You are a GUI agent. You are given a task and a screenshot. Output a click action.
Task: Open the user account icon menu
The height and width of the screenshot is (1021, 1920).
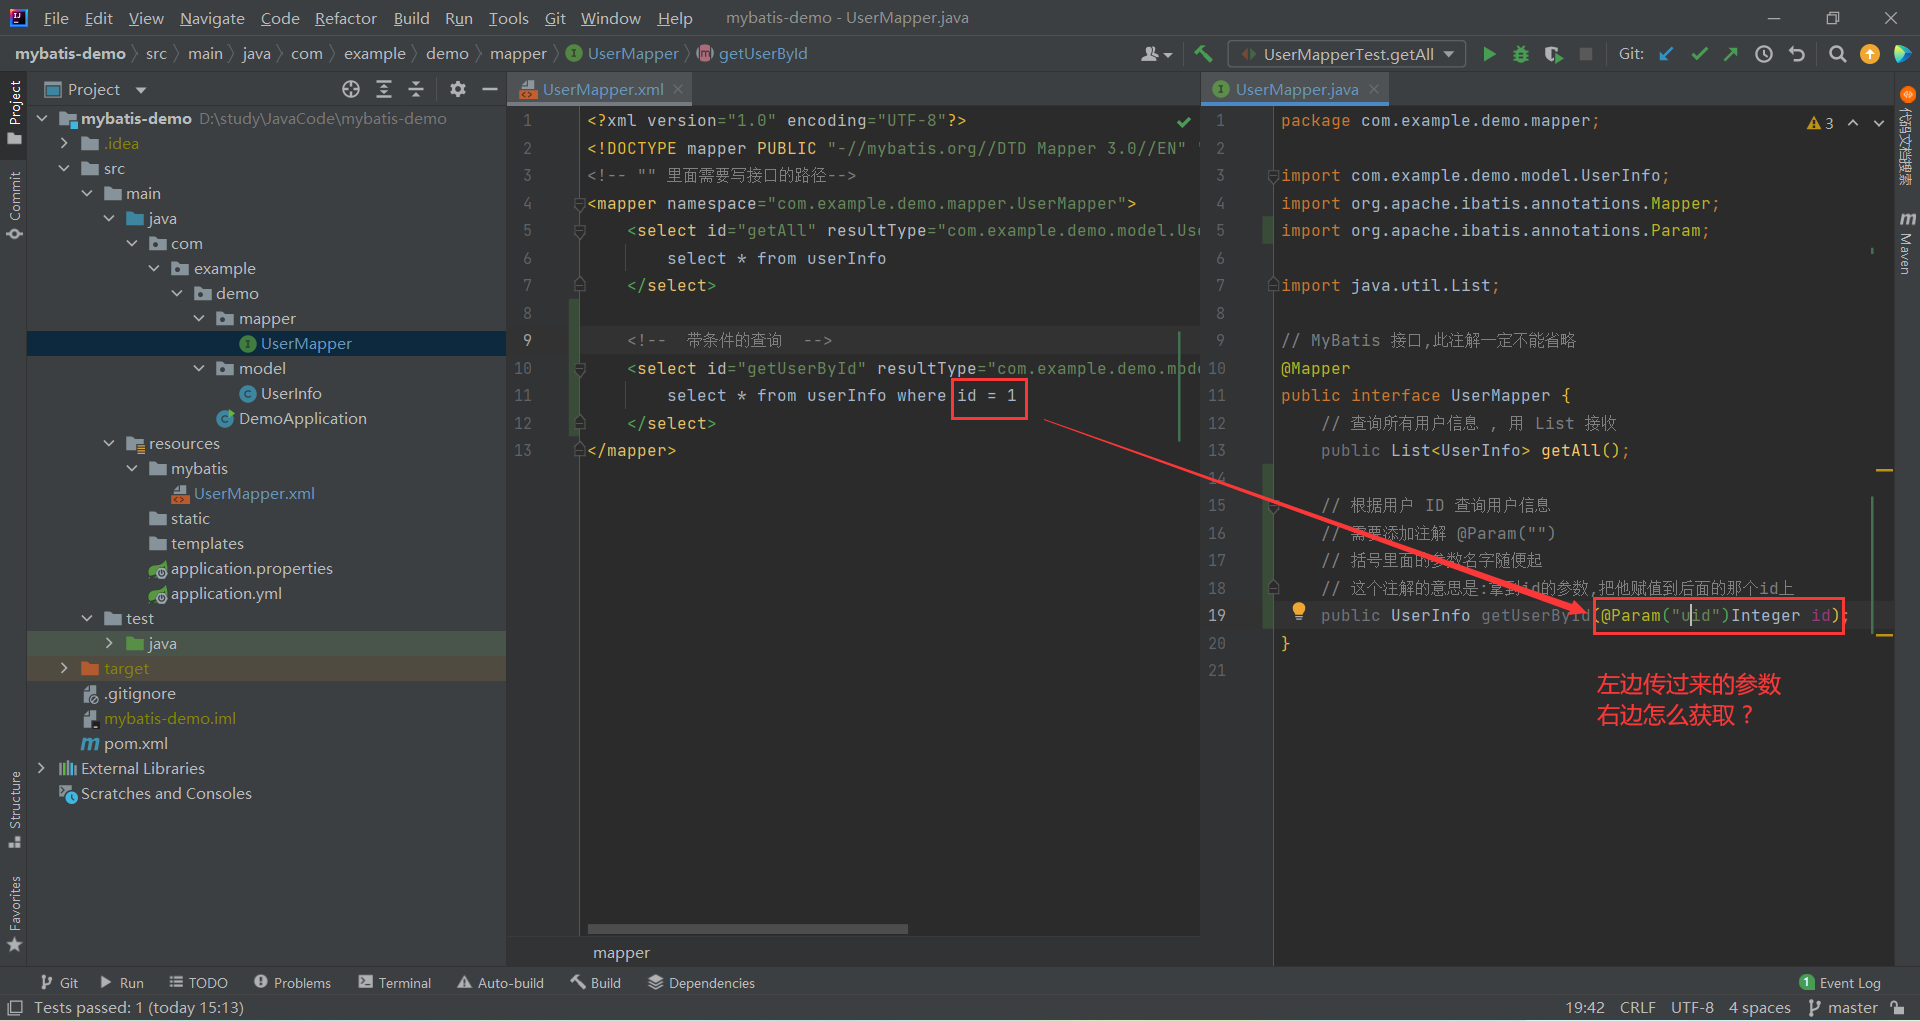tap(1156, 54)
